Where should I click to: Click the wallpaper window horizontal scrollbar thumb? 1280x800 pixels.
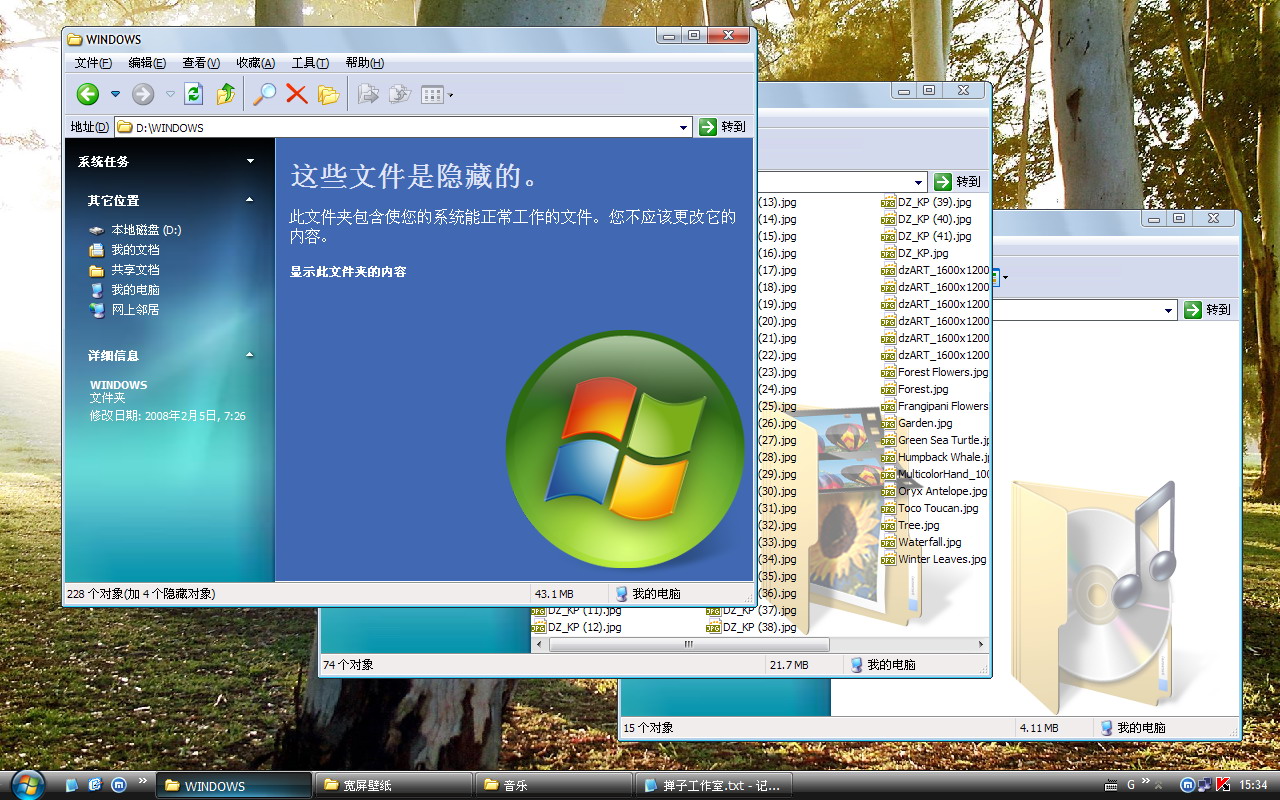[x=687, y=645]
